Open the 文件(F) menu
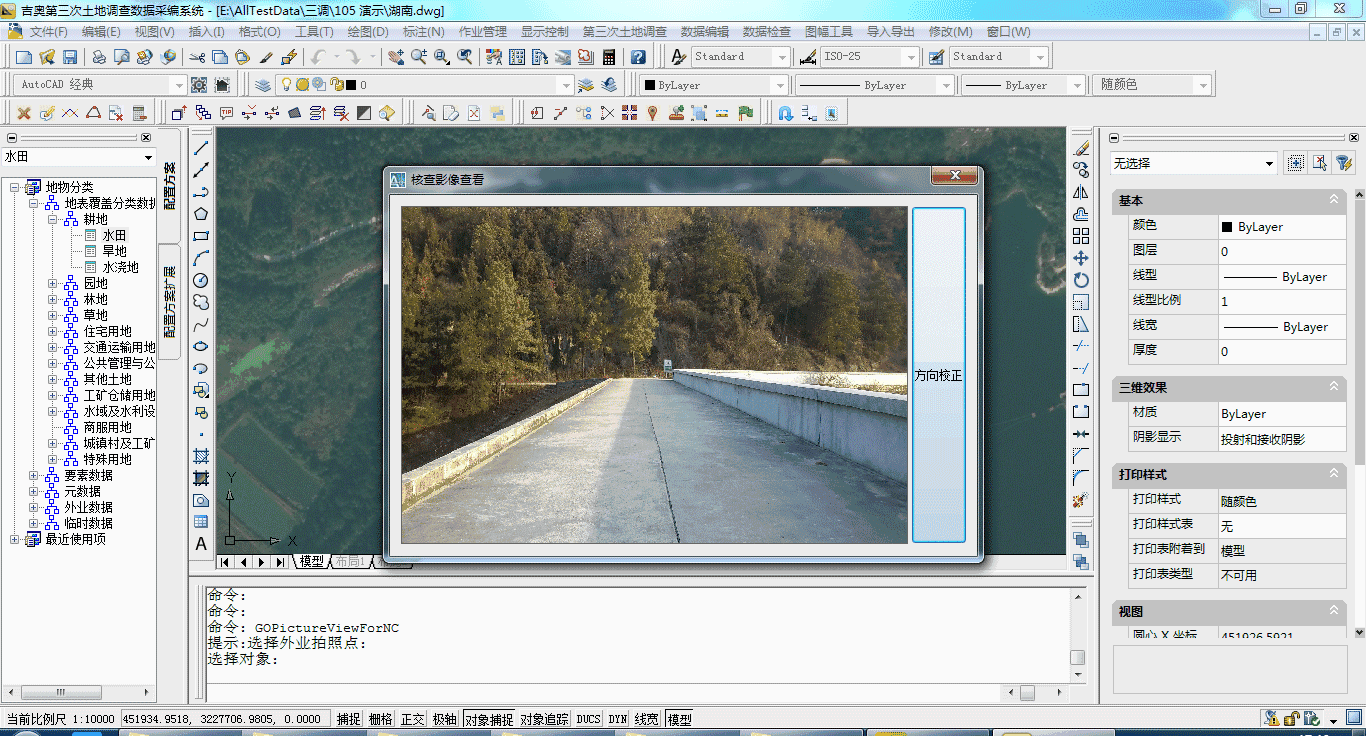1366x736 pixels. pyautogui.click(x=48, y=32)
